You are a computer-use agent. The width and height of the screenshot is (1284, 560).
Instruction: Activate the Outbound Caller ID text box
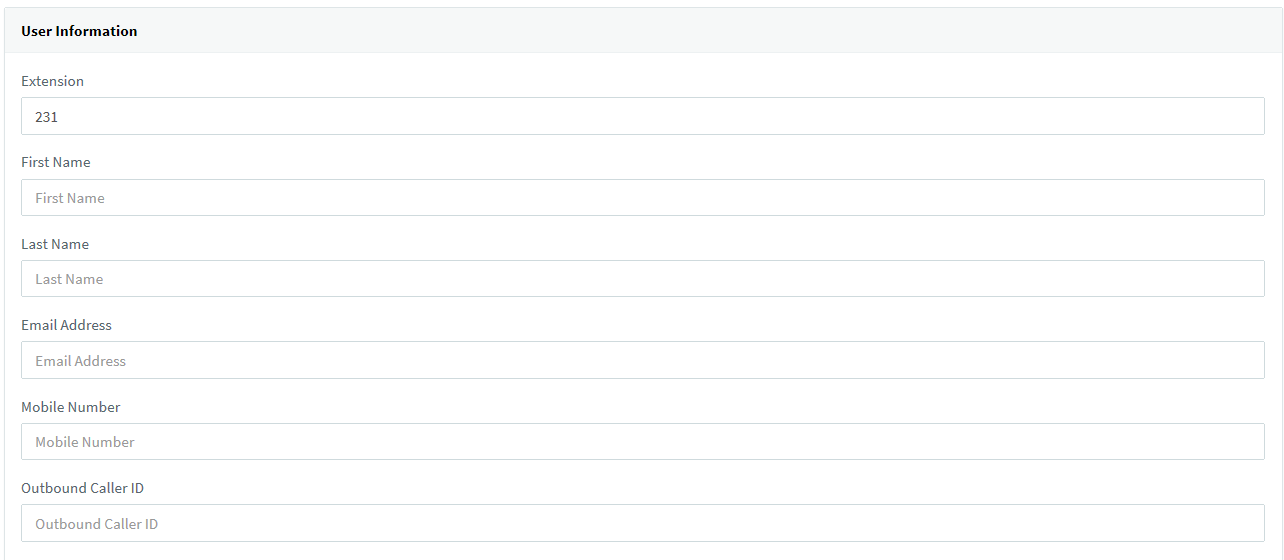pyautogui.click(x=642, y=523)
